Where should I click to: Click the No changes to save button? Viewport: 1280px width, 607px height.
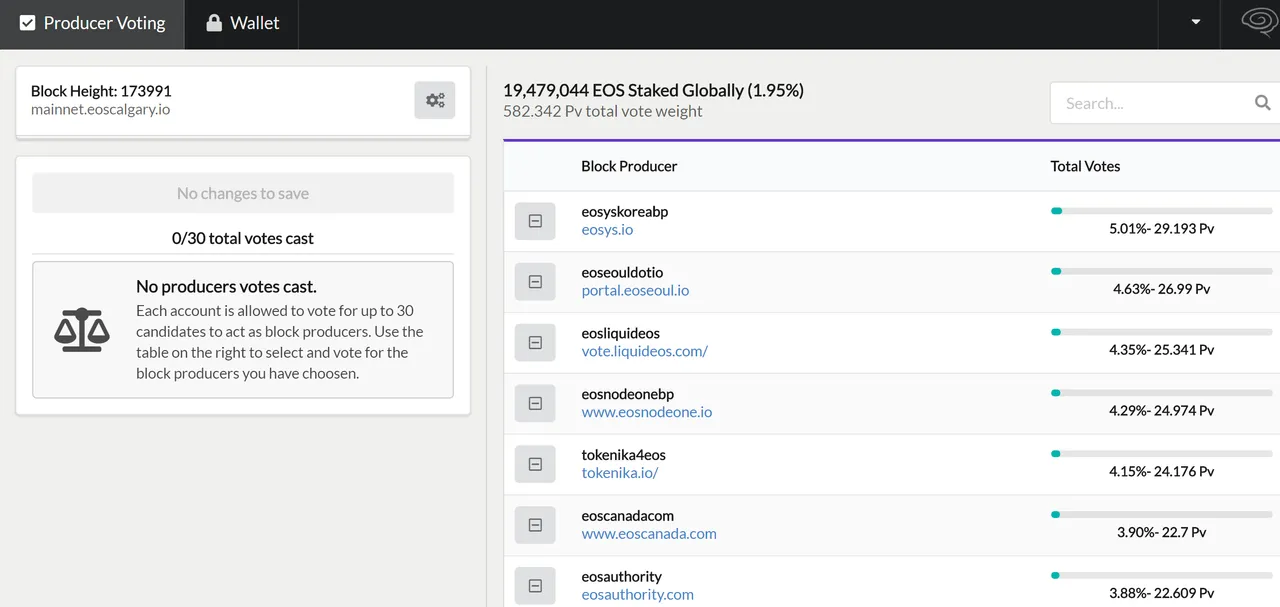pyautogui.click(x=243, y=193)
